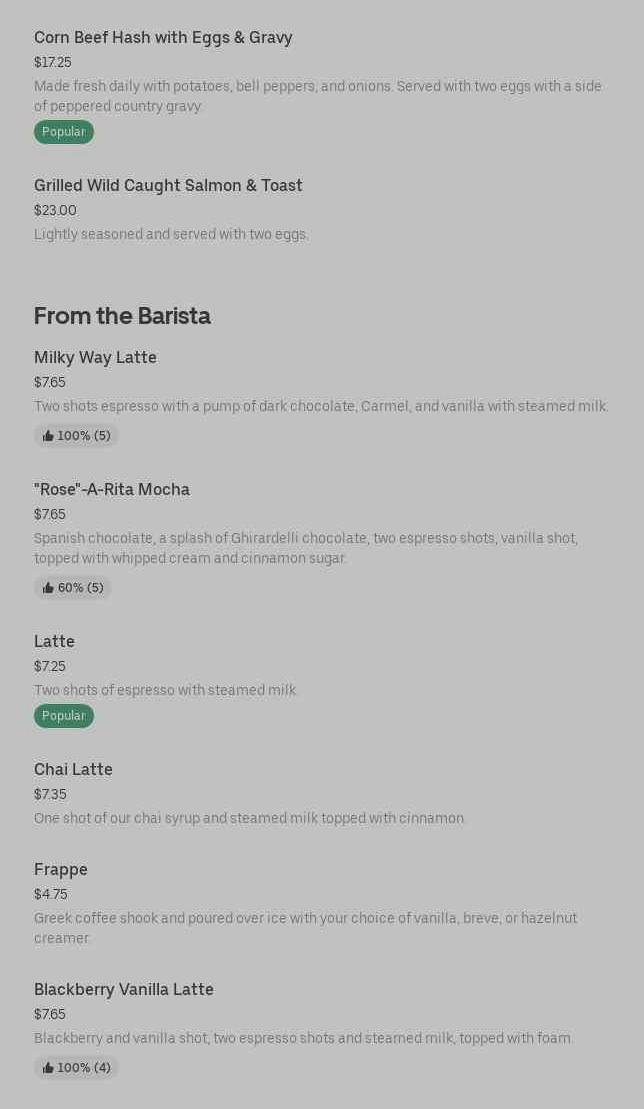Screen dimensions: 644x1109
Task: Open the Chai Latte menu item
Action: (73, 770)
